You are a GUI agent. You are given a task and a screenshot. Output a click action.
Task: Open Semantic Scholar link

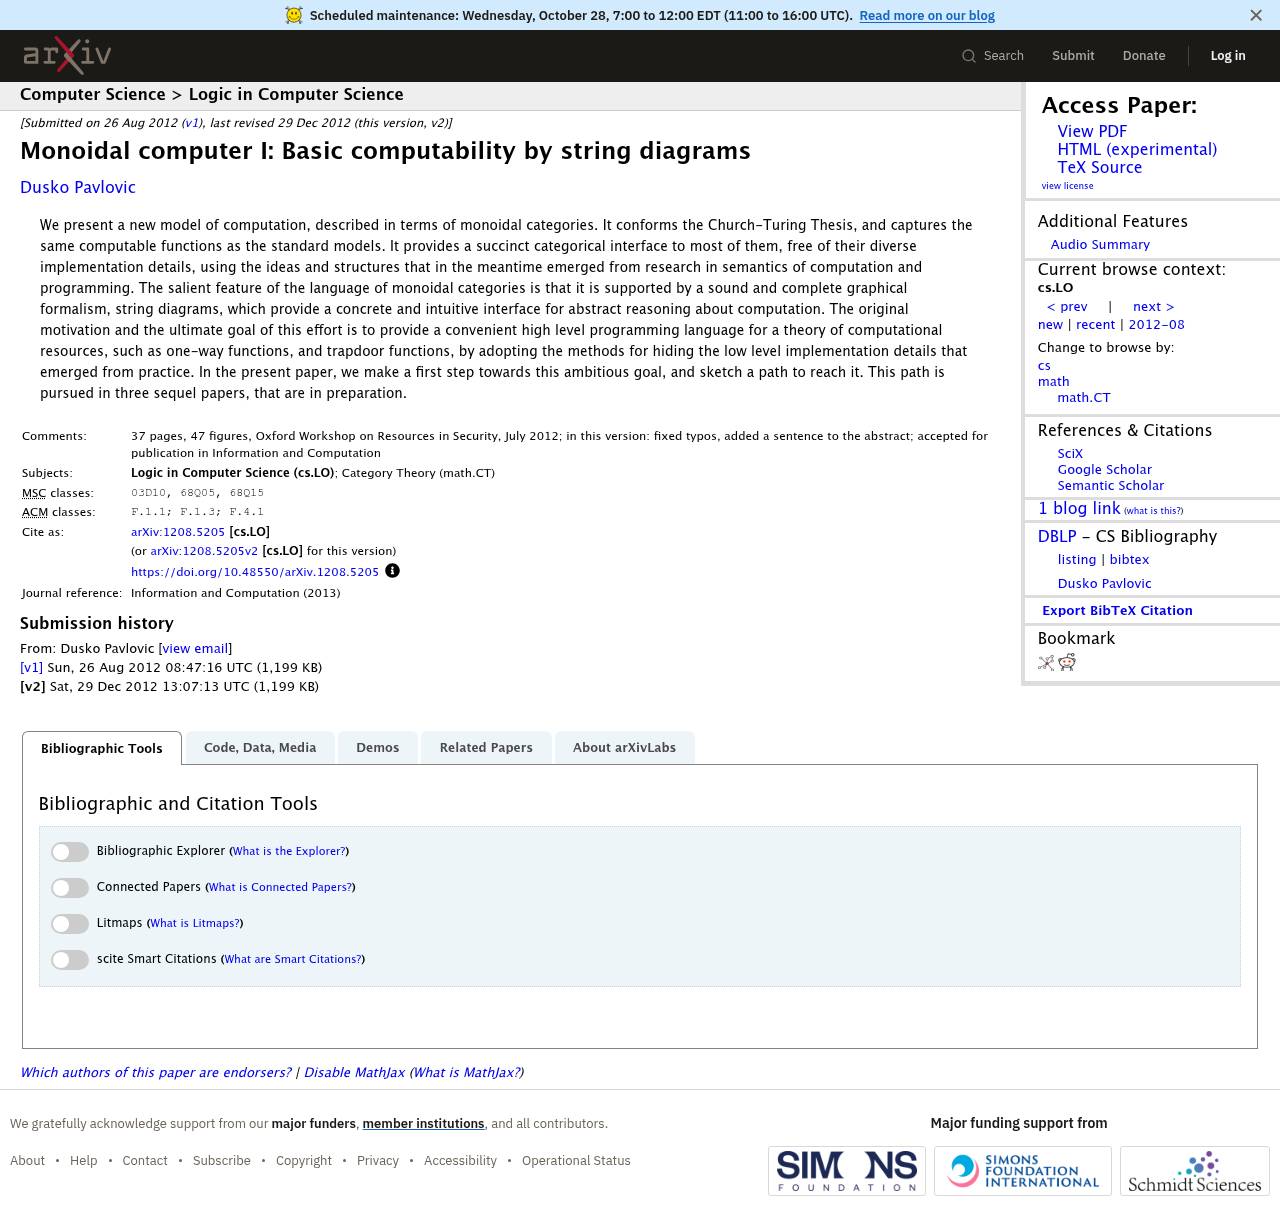click(1110, 485)
